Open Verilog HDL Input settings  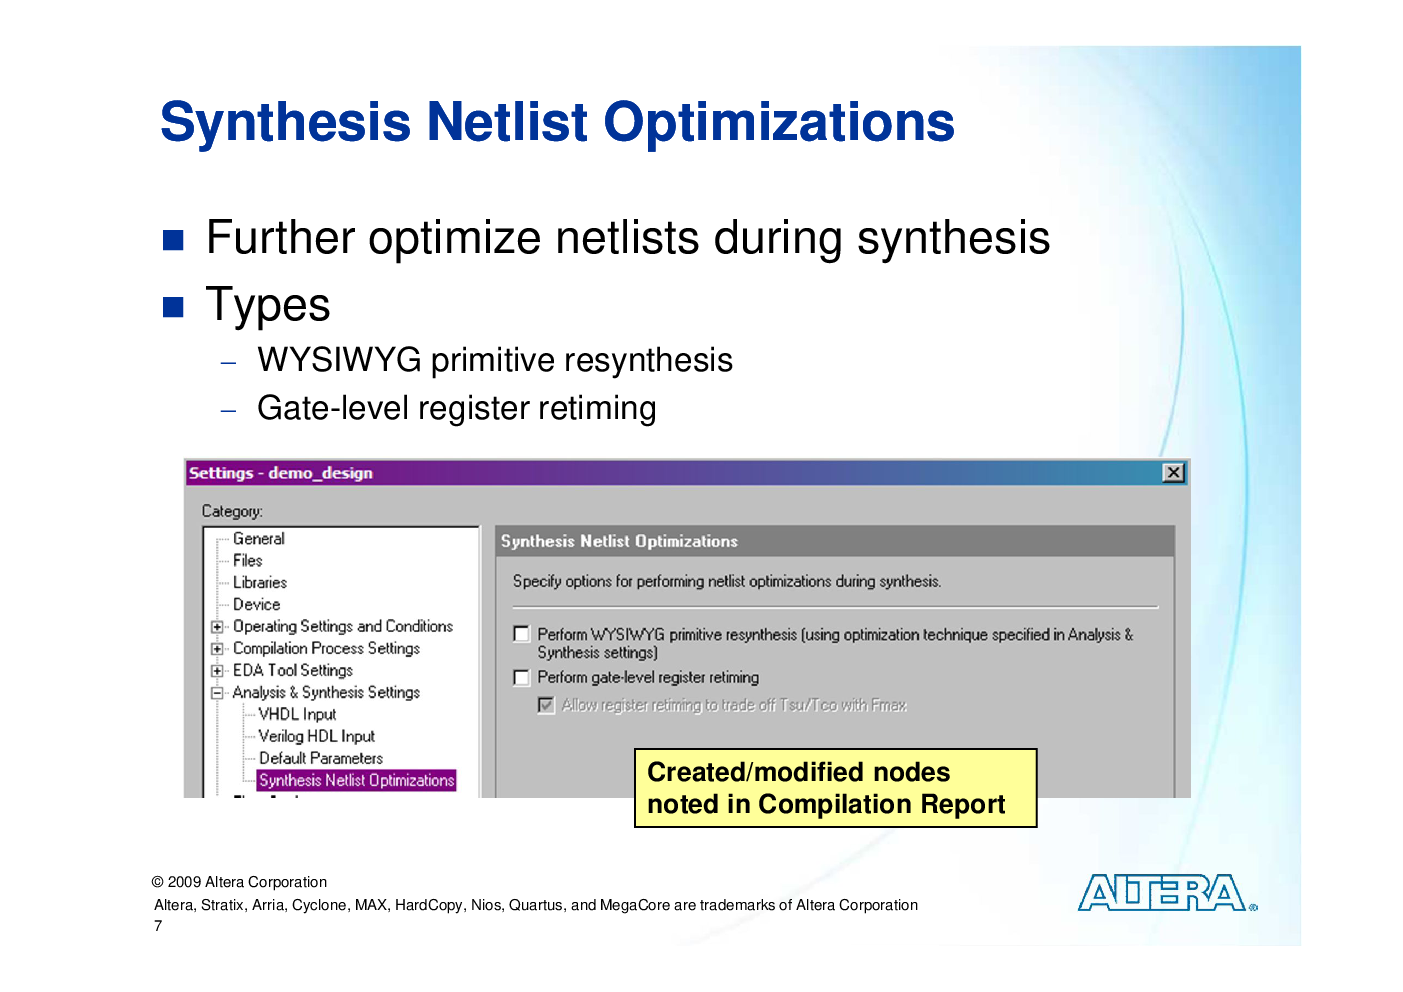(316, 737)
